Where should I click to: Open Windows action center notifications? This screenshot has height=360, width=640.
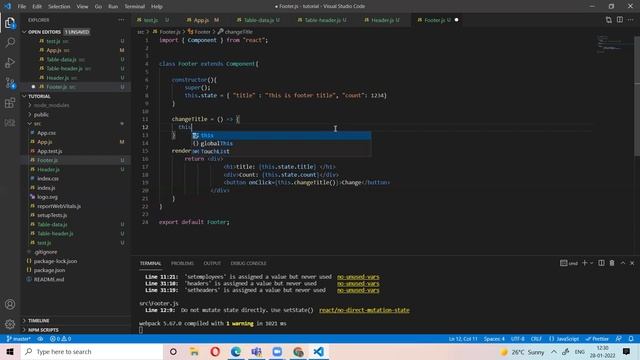click(x=626, y=351)
